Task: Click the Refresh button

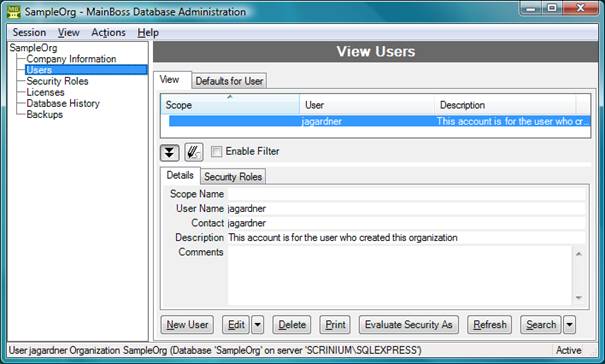Action: (490, 325)
